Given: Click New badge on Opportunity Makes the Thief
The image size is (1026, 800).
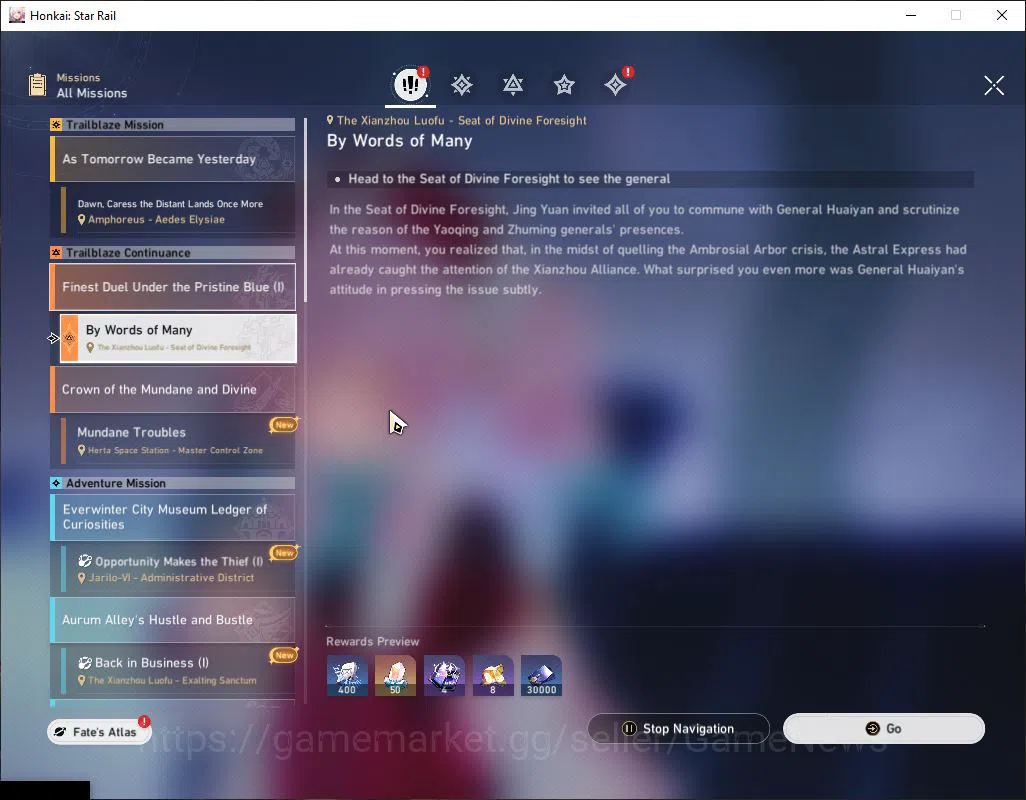Looking at the screenshot, I should coord(284,553).
